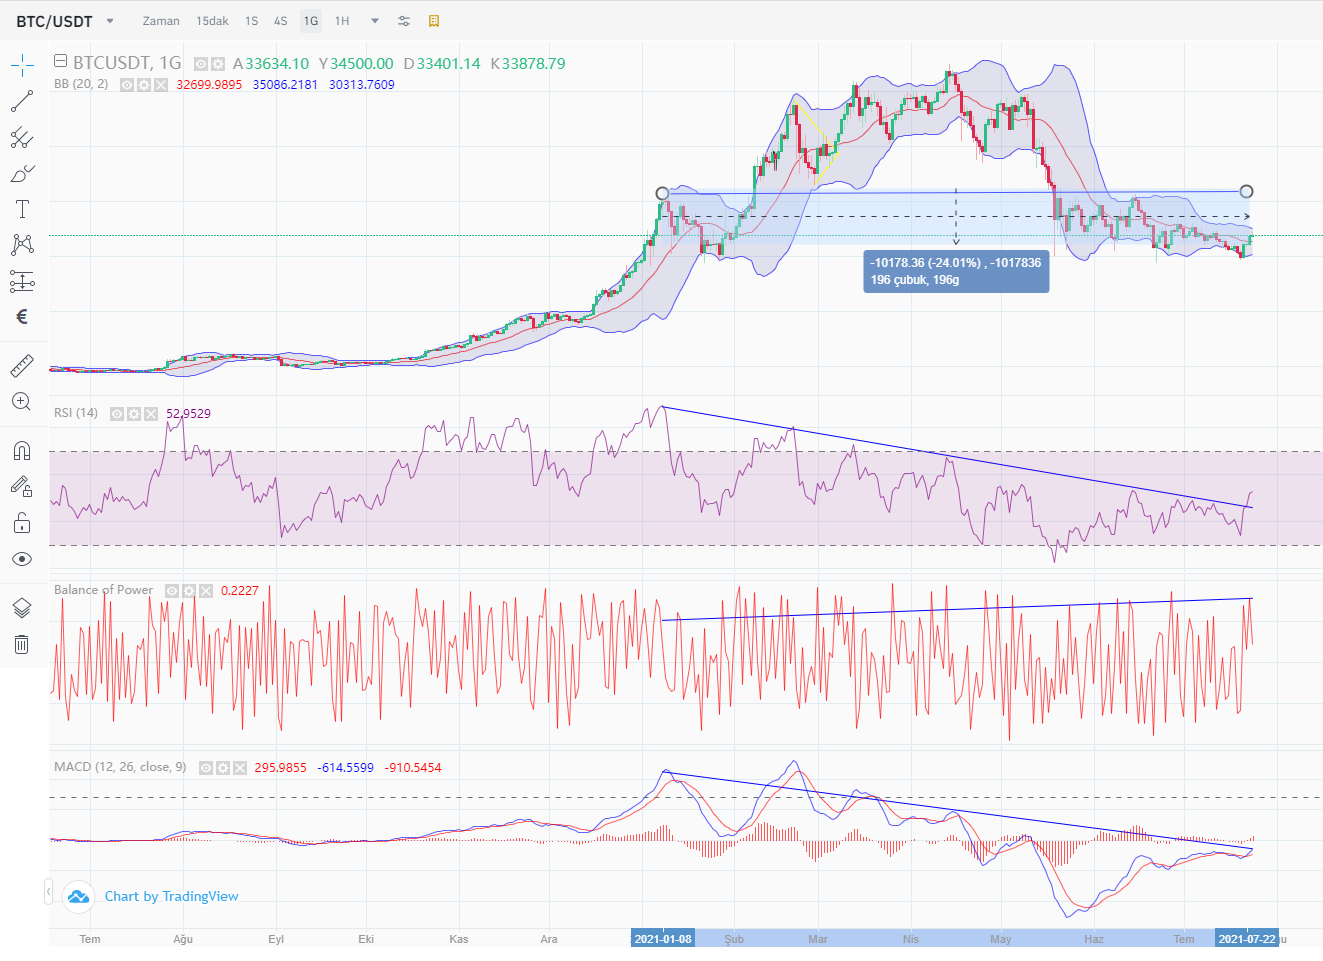
Task: Collapse the BTCUSDT legend box
Action: tap(60, 62)
